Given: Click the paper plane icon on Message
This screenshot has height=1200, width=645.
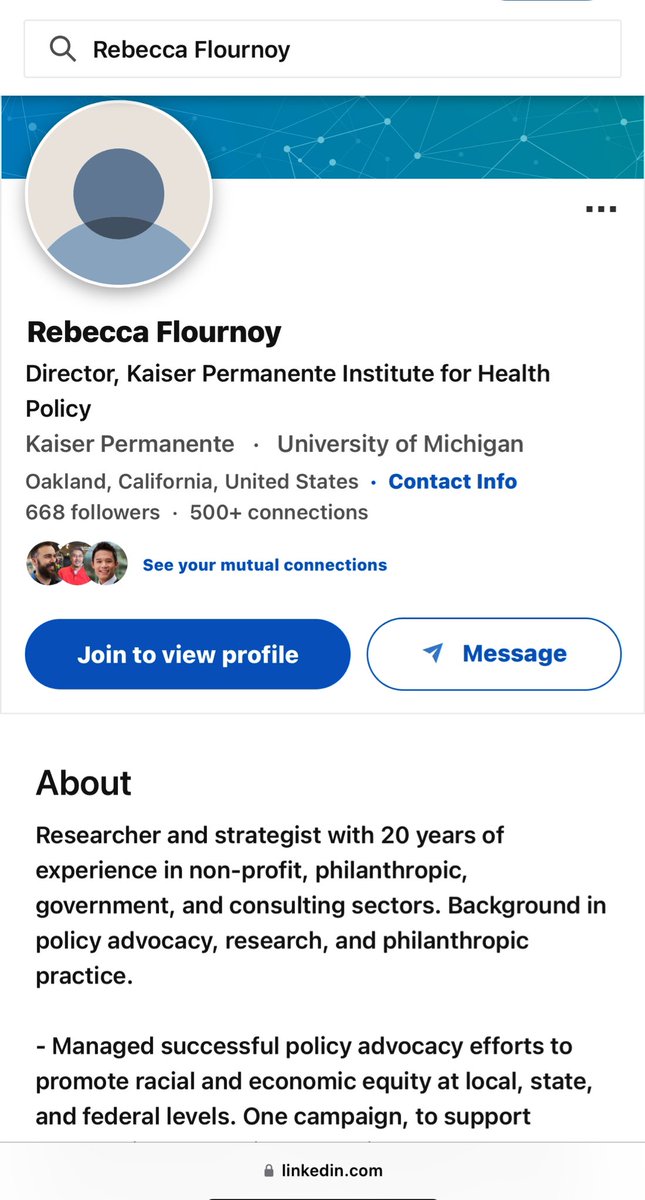Looking at the screenshot, I should pos(432,653).
